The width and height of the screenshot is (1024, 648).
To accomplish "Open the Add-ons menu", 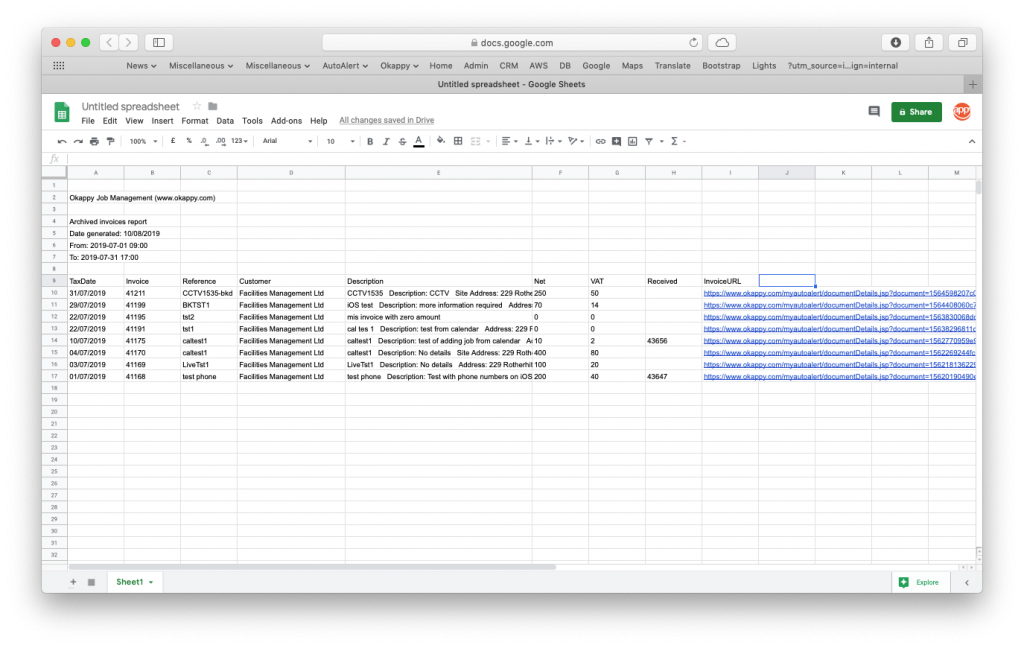I will (287, 121).
